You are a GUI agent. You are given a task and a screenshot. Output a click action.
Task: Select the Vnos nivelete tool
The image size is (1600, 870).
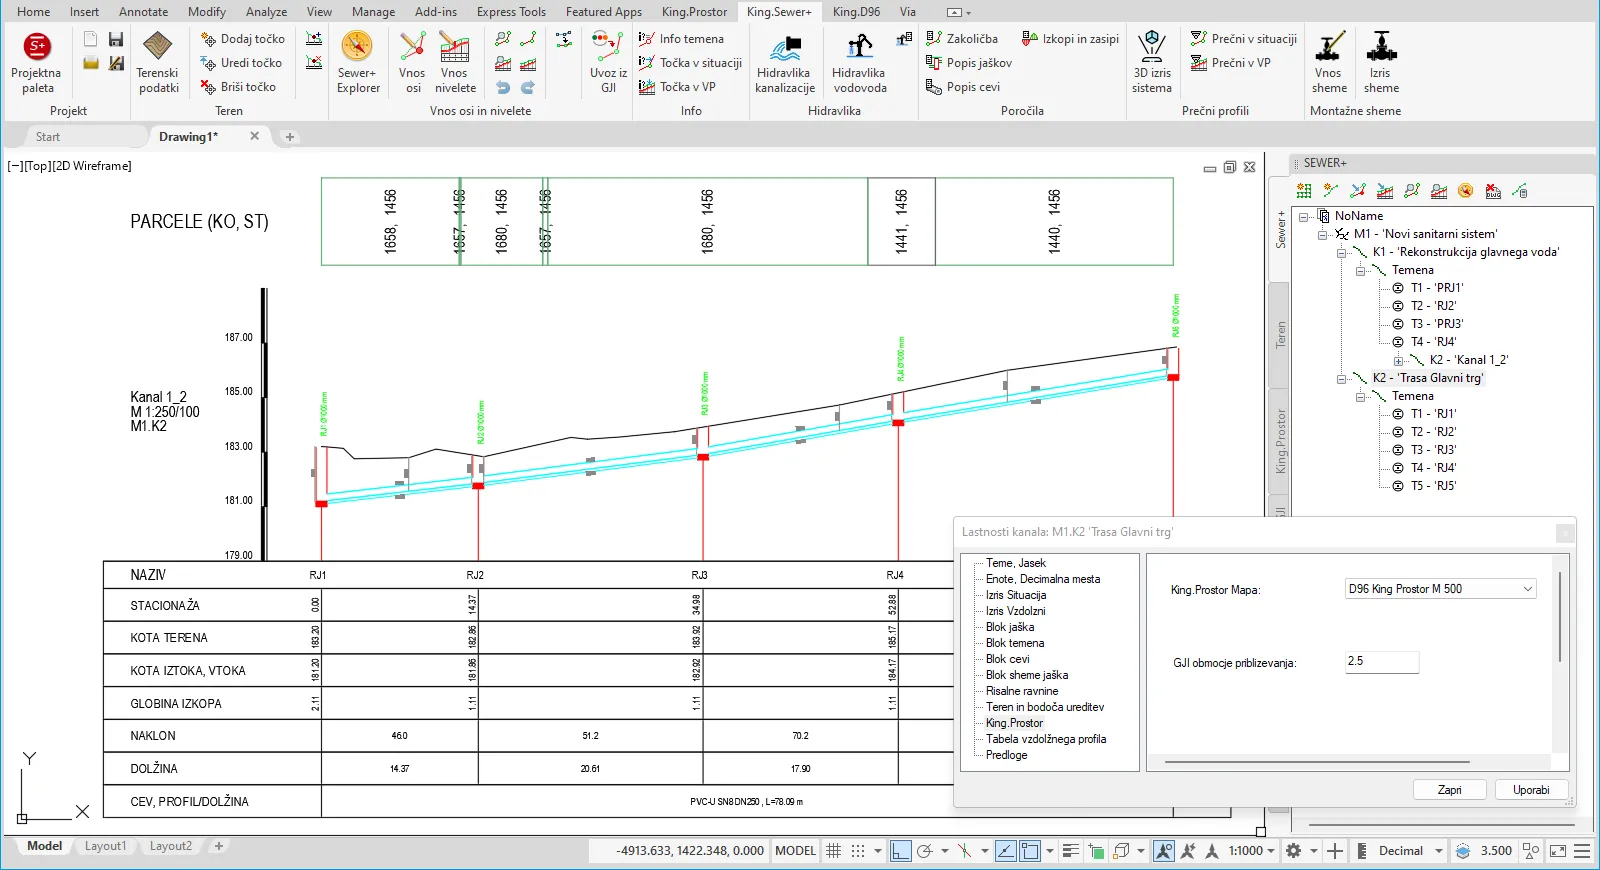pos(455,62)
